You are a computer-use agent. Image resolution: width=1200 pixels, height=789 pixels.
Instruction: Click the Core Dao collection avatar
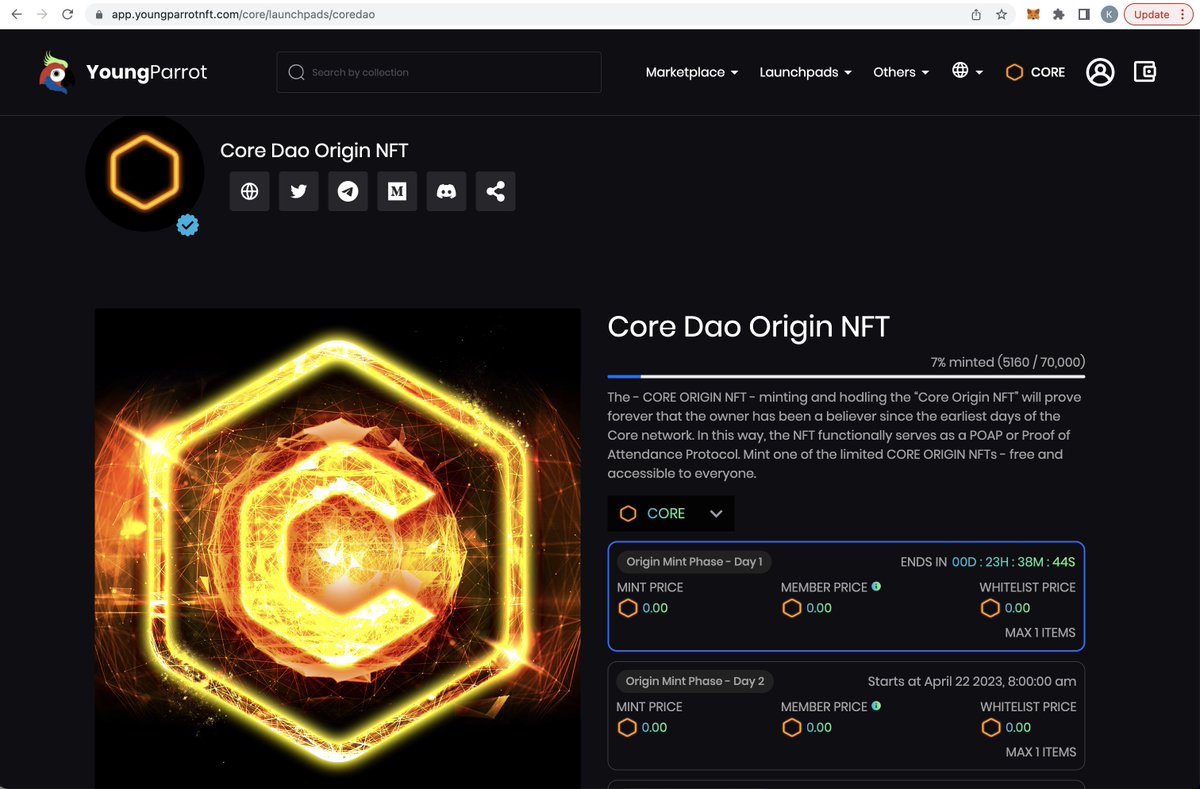pyautogui.click(x=145, y=173)
